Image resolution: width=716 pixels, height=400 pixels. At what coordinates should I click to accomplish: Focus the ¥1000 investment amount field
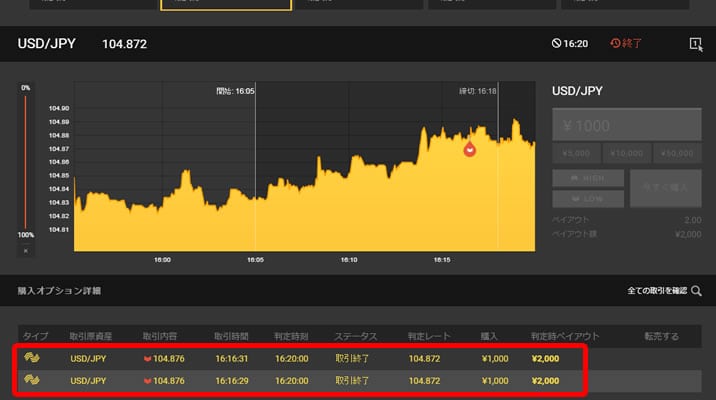coord(626,125)
